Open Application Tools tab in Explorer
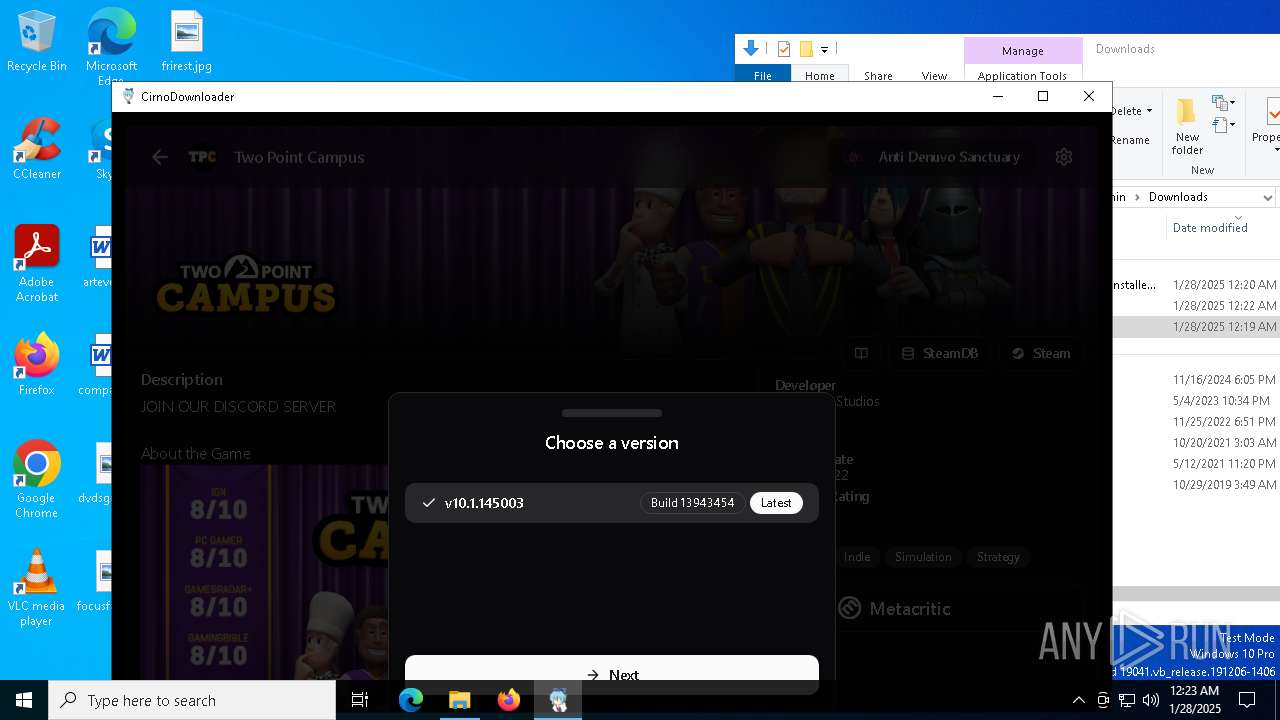The height and width of the screenshot is (720, 1280). (x=1022, y=76)
